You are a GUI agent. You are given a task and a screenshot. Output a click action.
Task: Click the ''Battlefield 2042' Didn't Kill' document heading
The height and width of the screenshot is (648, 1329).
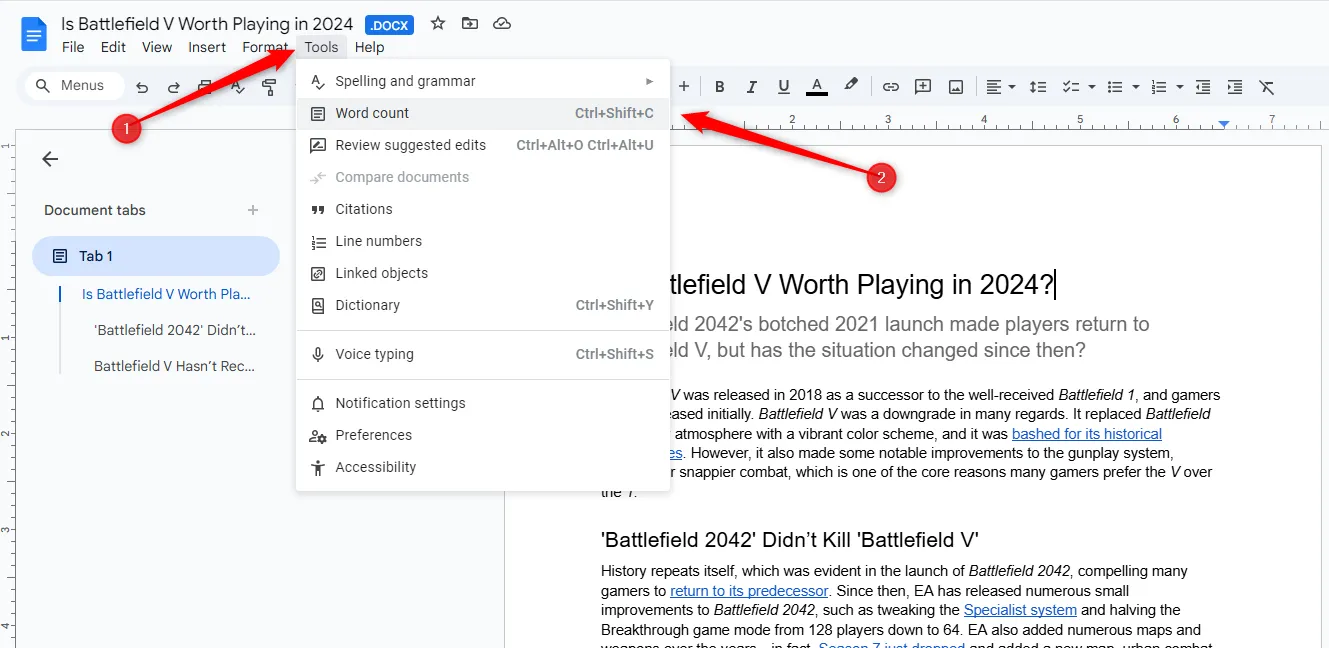pos(790,540)
